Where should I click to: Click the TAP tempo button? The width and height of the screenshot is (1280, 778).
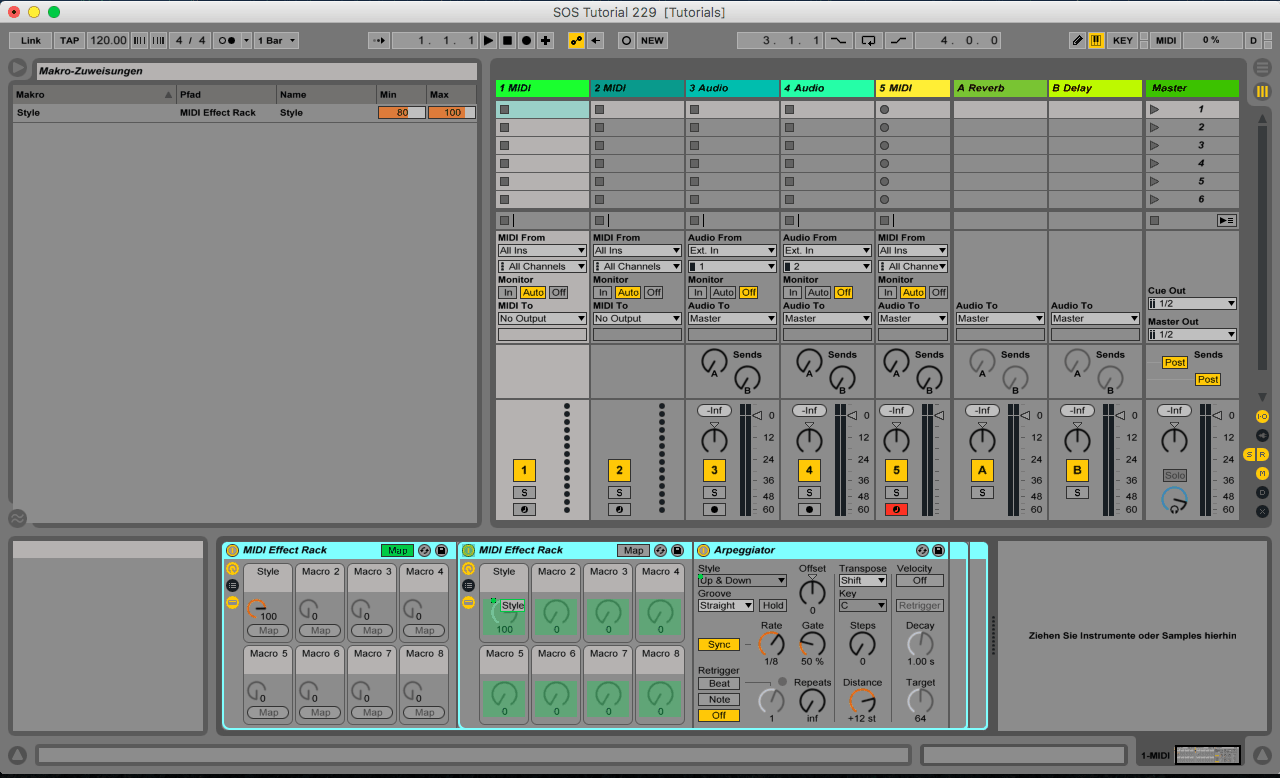click(69, 41)
